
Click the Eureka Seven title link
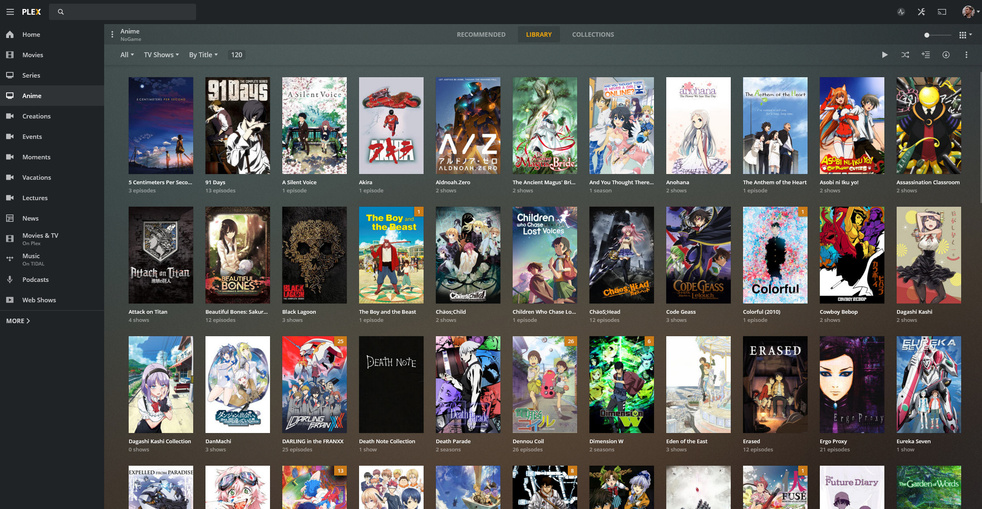pyautogui.click(x=913, y=441)
